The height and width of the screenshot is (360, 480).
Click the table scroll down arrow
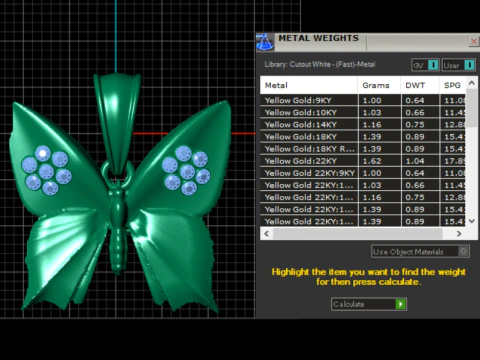(x=472, y=221)
